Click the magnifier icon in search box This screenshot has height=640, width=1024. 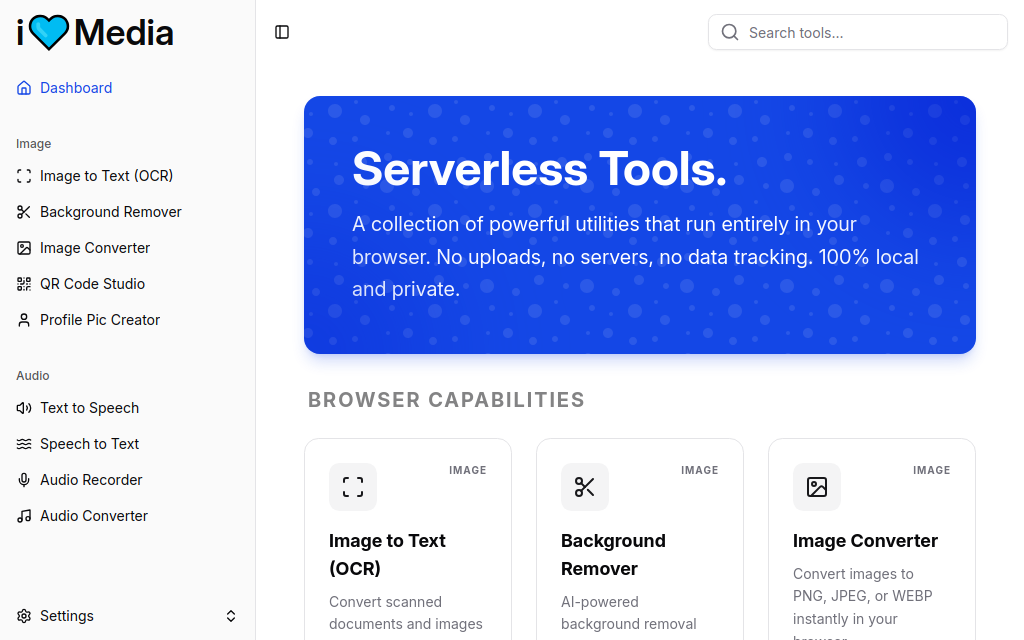pyautogui.click(x=729, y=32)
